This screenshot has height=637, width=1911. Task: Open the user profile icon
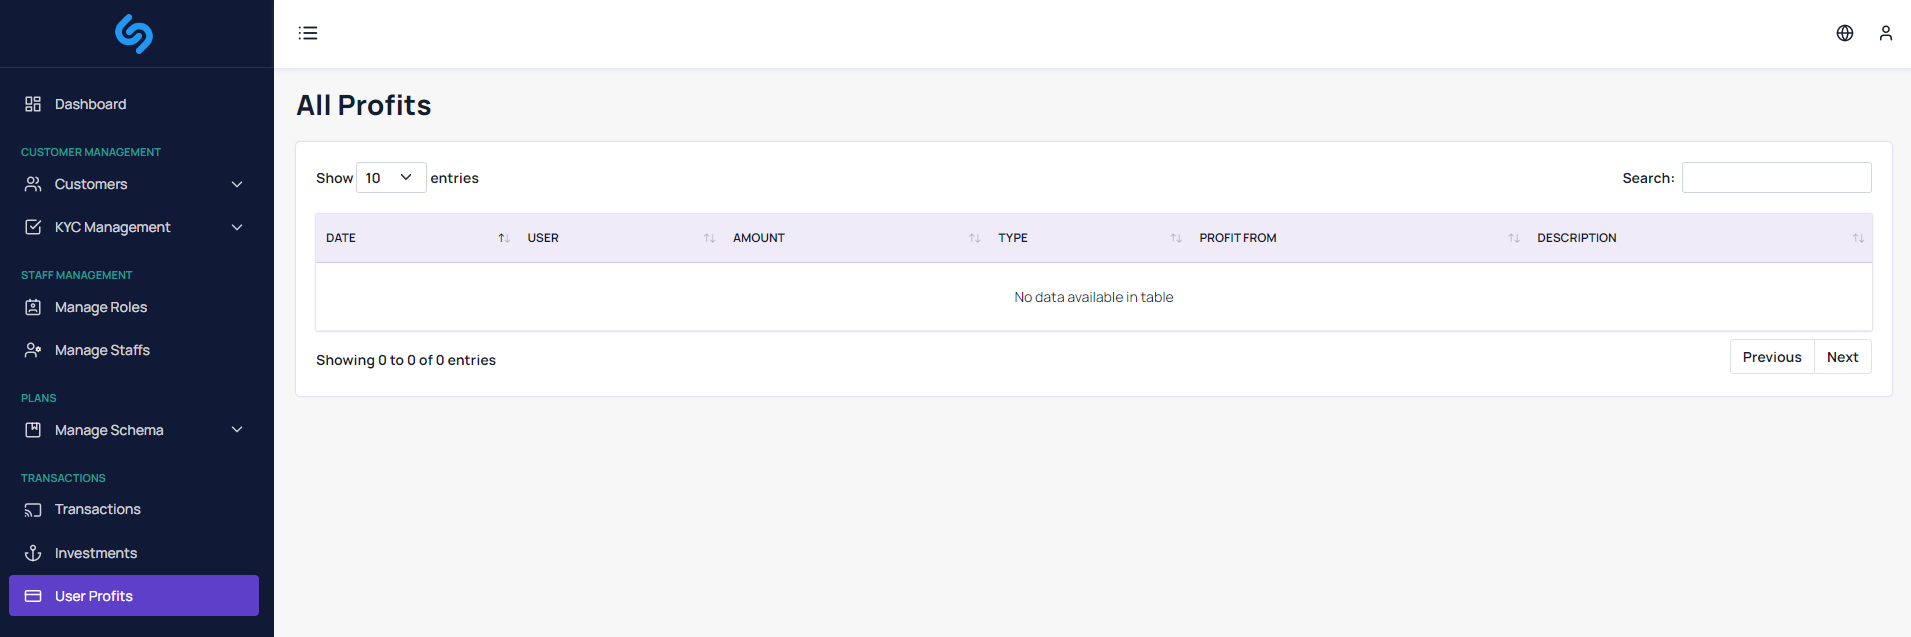point(1885,33)
